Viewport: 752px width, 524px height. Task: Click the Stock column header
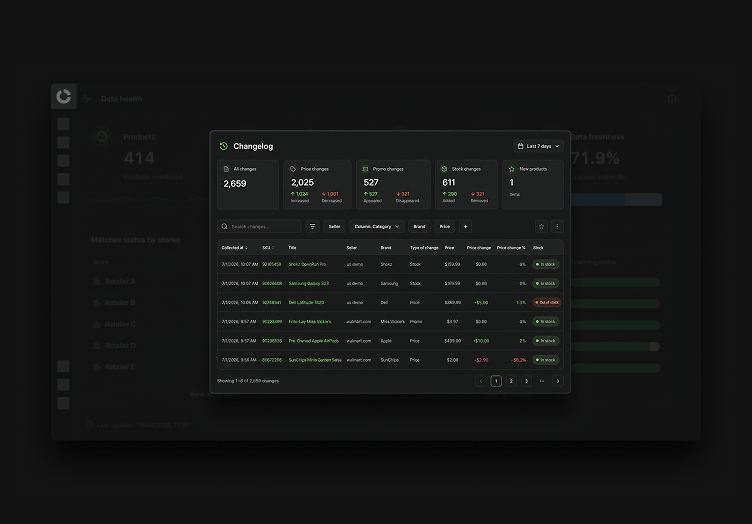[x=538, y=248]
